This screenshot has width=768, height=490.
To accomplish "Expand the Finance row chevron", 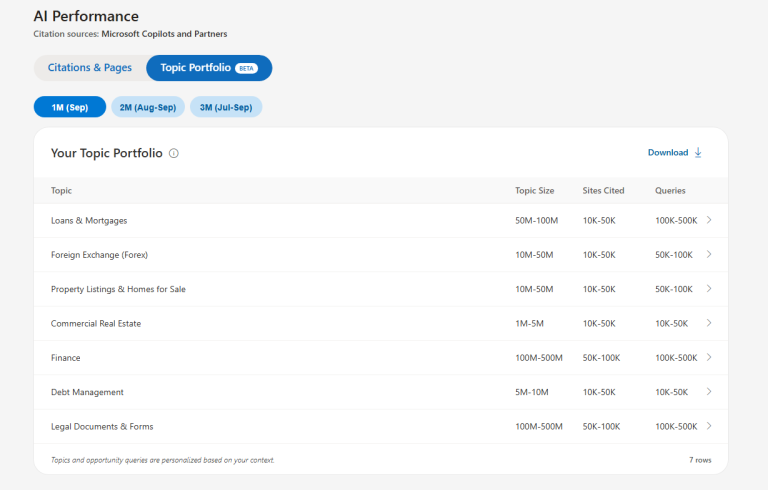I will click(709, 357).
